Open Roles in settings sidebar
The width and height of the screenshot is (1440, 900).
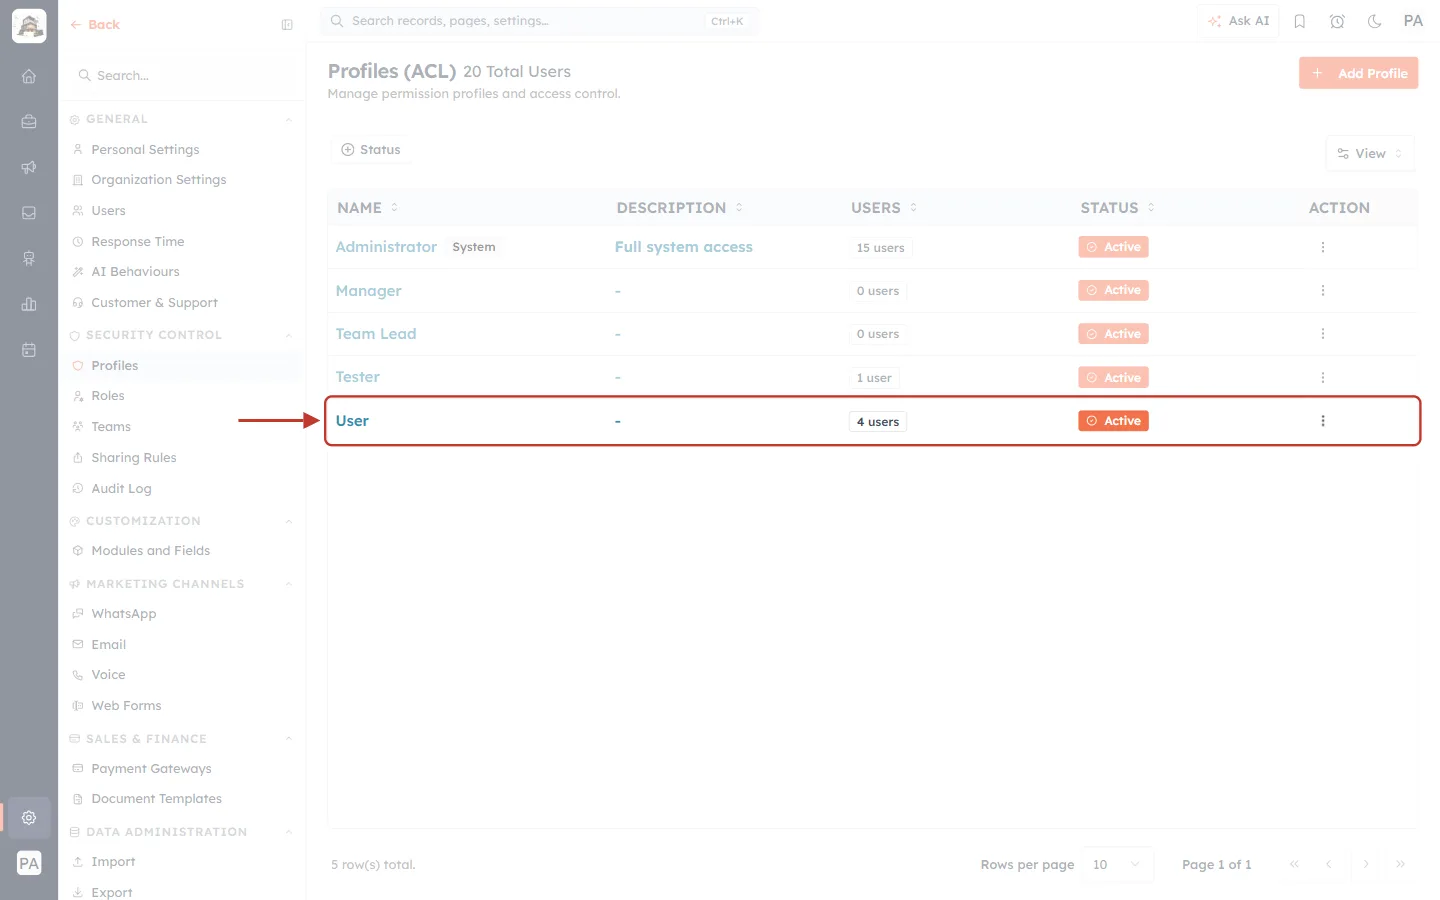[x=108, y=396]
